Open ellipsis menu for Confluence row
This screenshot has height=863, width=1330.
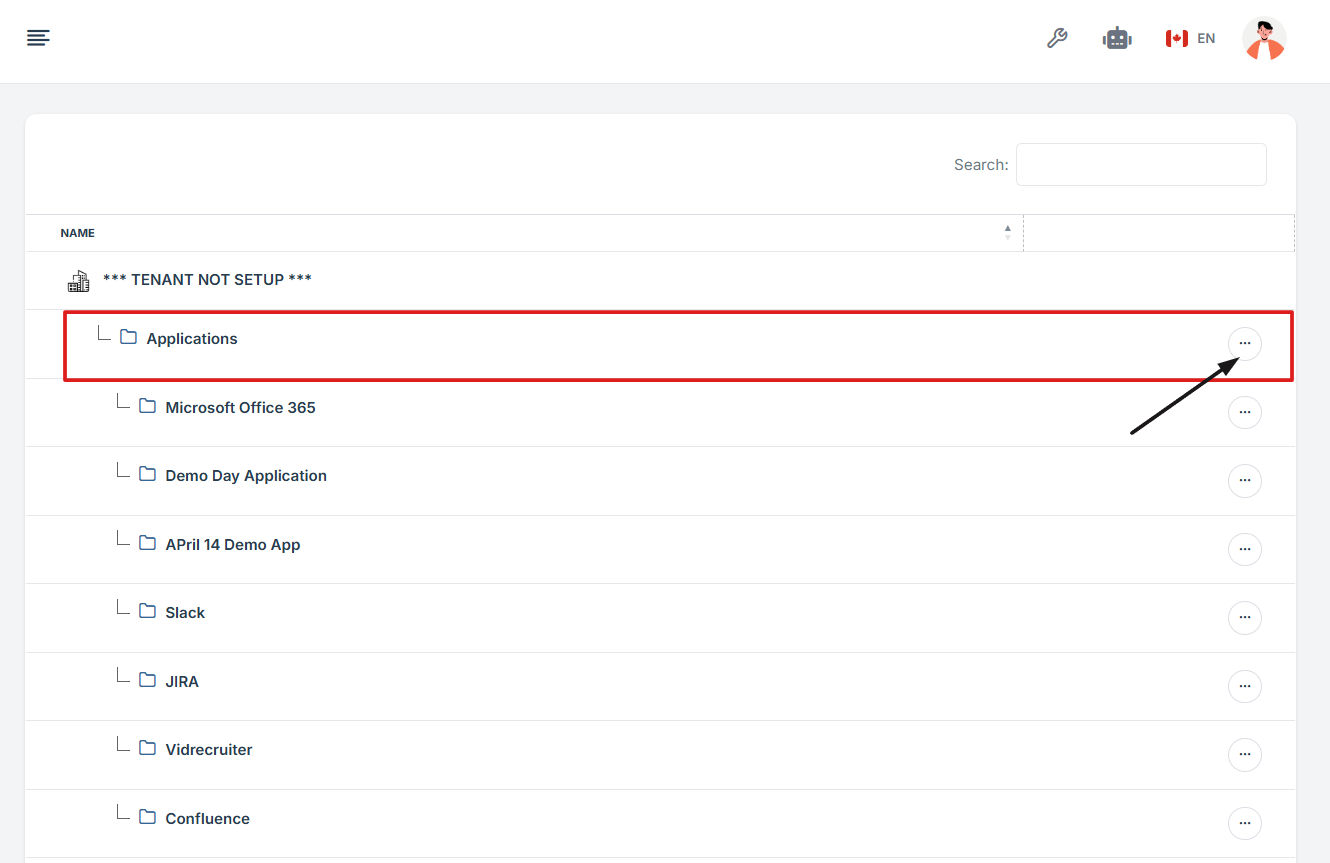pyautogui.click(x=1244, y=823)
